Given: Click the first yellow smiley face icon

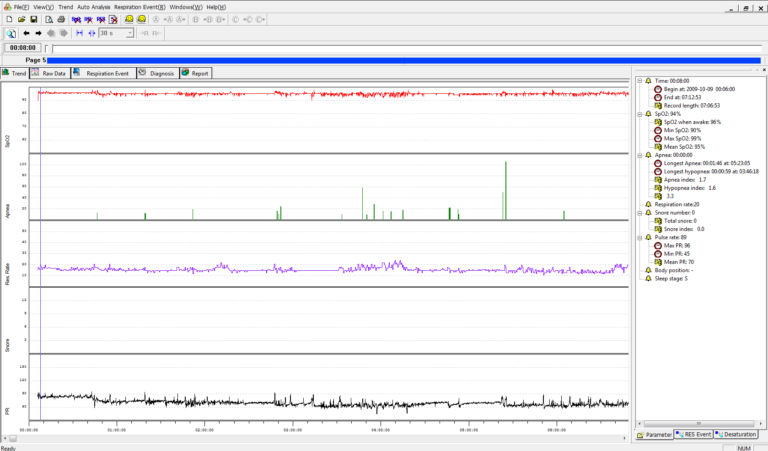Looking at the screenshot, I should (x=129, y=19).
